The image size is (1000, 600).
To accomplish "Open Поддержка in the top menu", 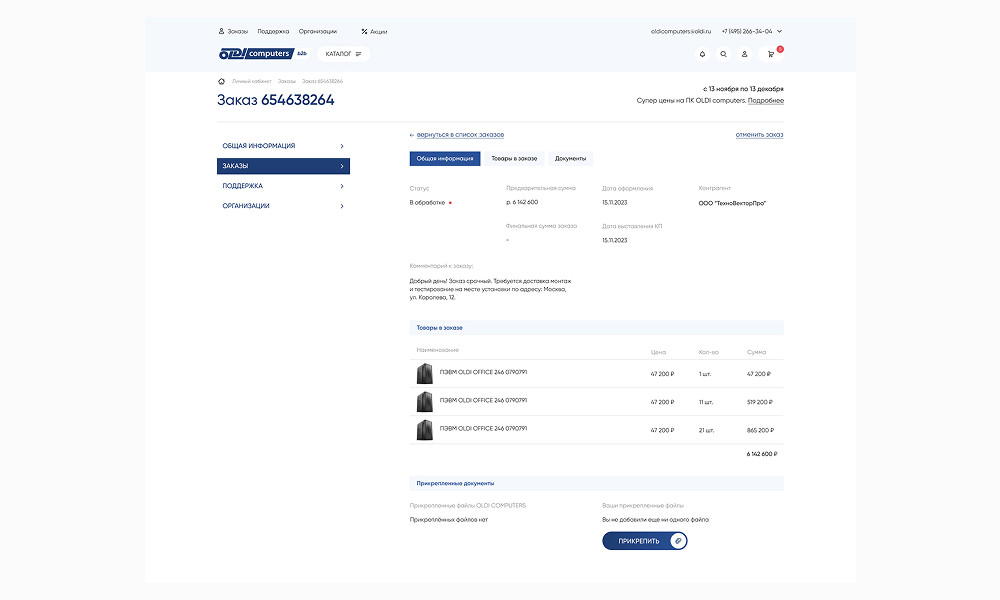I will (x=273, y=31).
